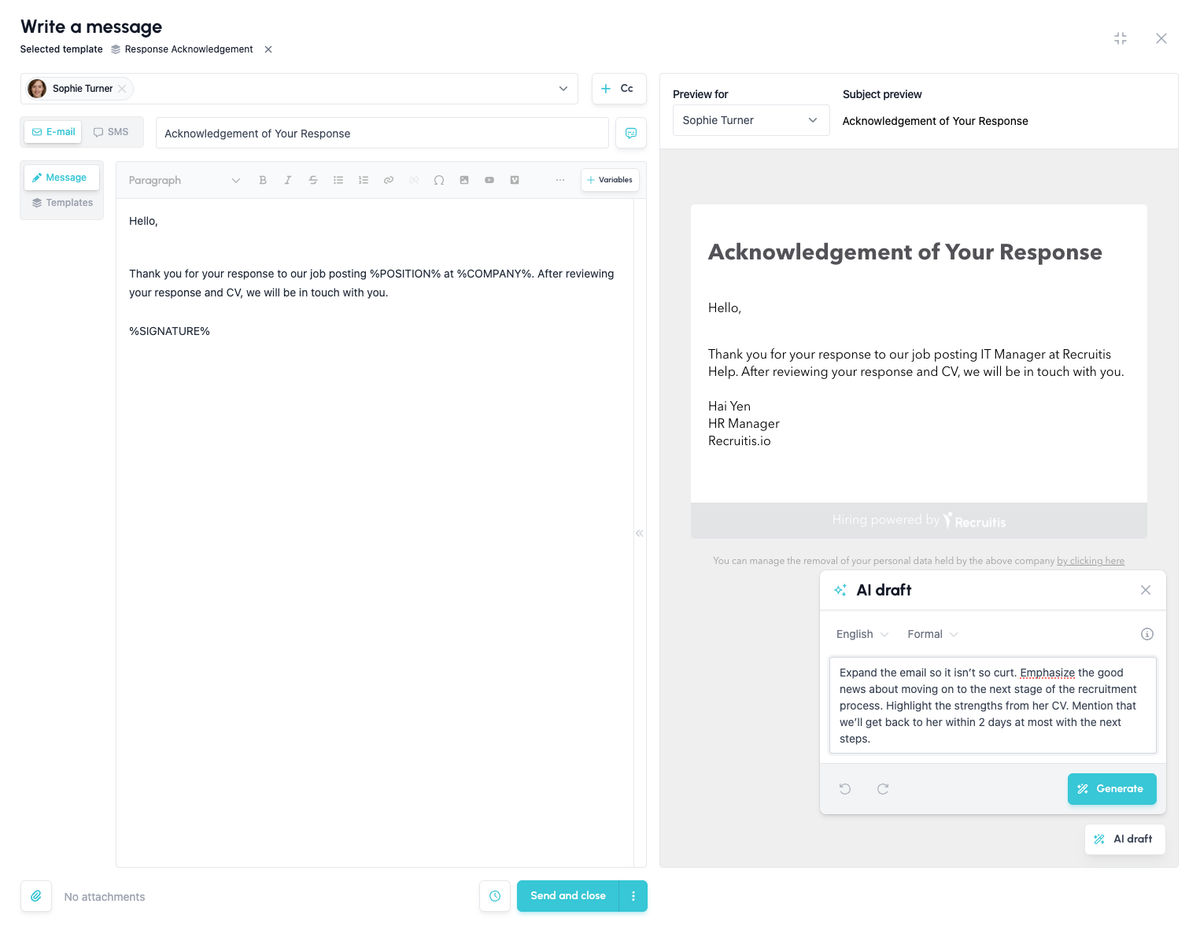The width and height of the screenshot is (1200, 932).
Task: Apply bold formatting in editor toolbar
Action: pyautogui.click(x=263, y=180)
